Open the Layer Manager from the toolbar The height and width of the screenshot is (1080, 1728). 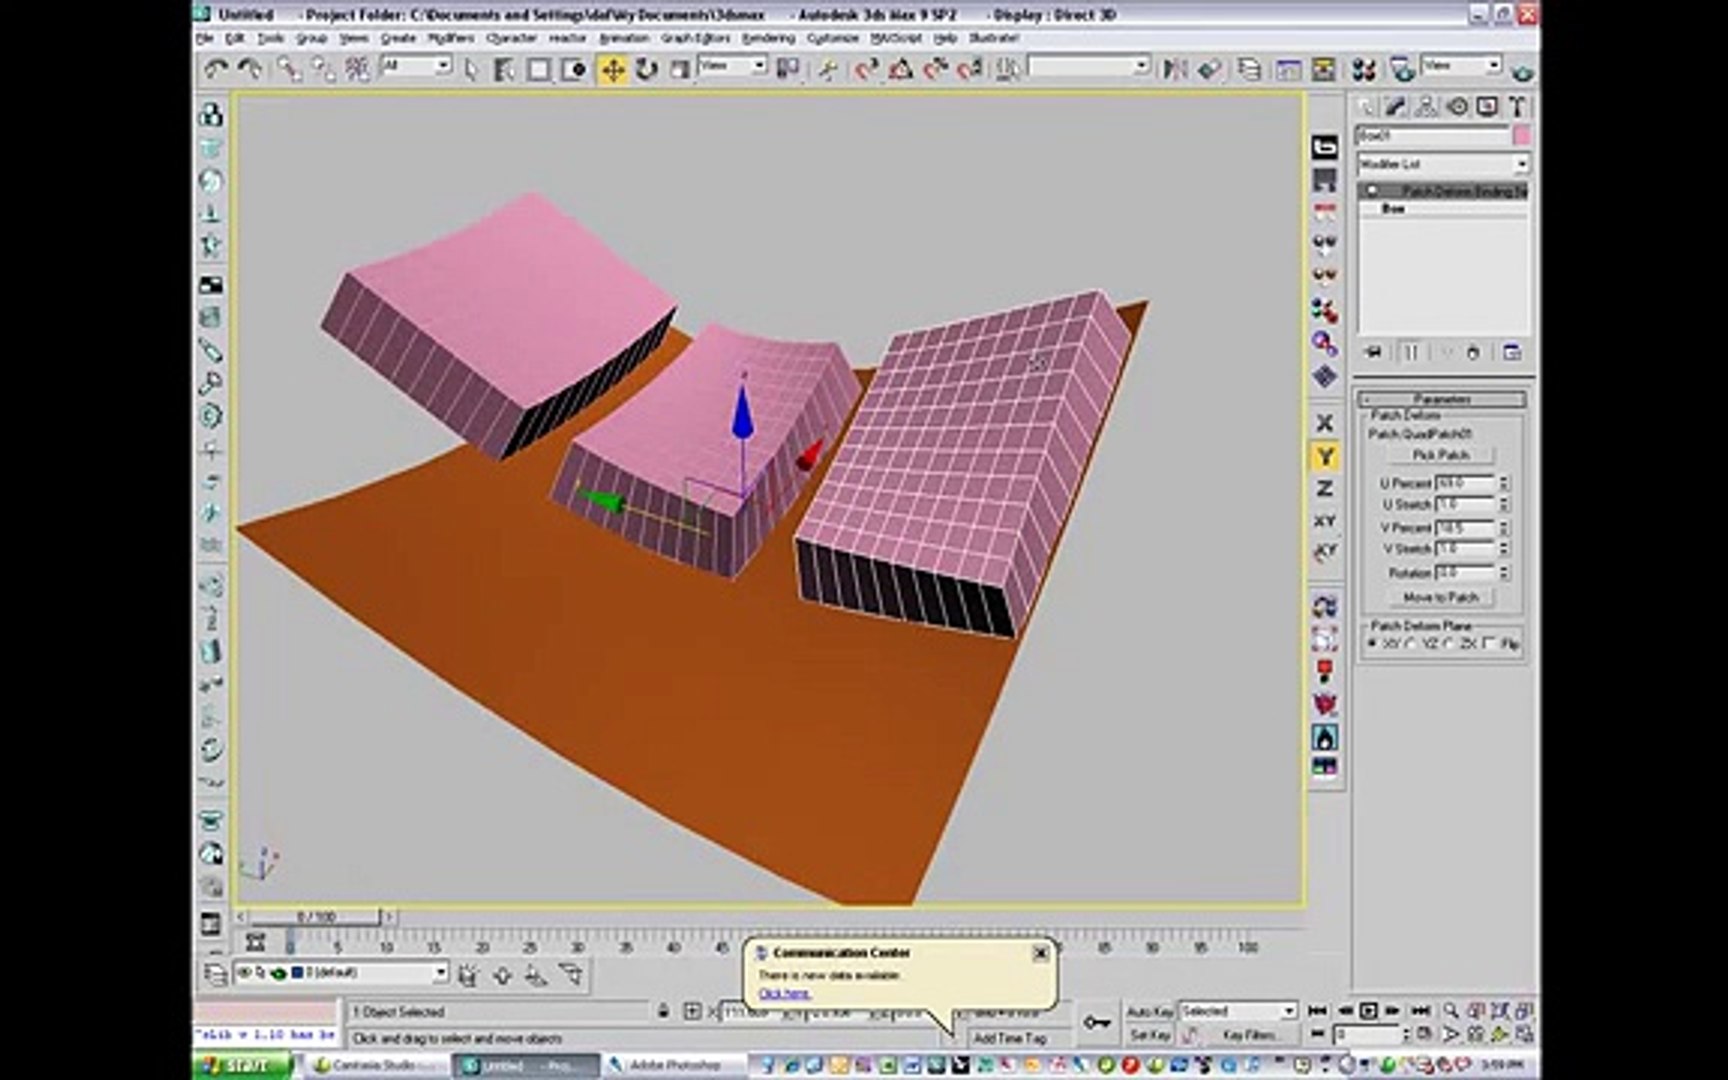[1249, 69]
